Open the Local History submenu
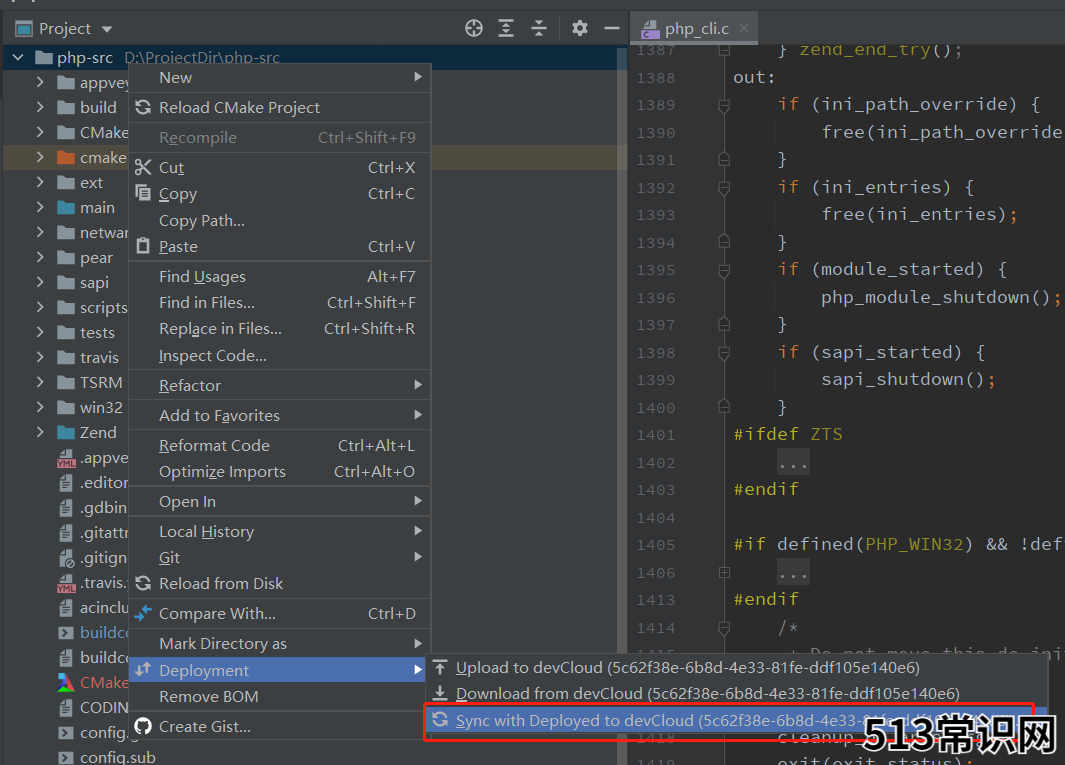1065x765 pixels. point(280,531)
